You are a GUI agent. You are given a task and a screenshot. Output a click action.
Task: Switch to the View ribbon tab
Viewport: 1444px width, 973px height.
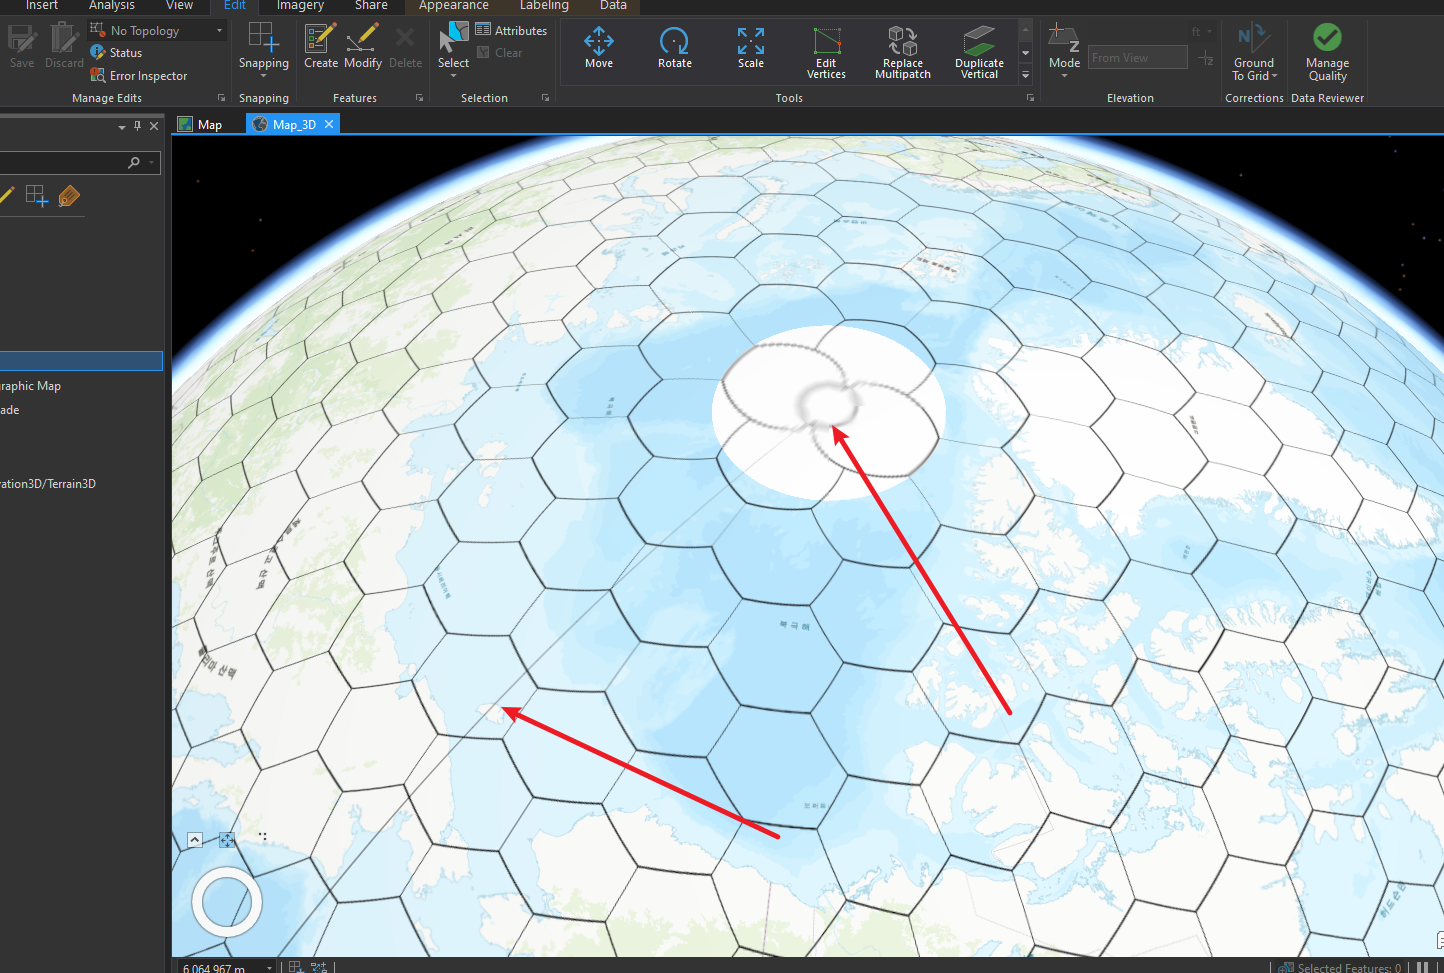180,5
